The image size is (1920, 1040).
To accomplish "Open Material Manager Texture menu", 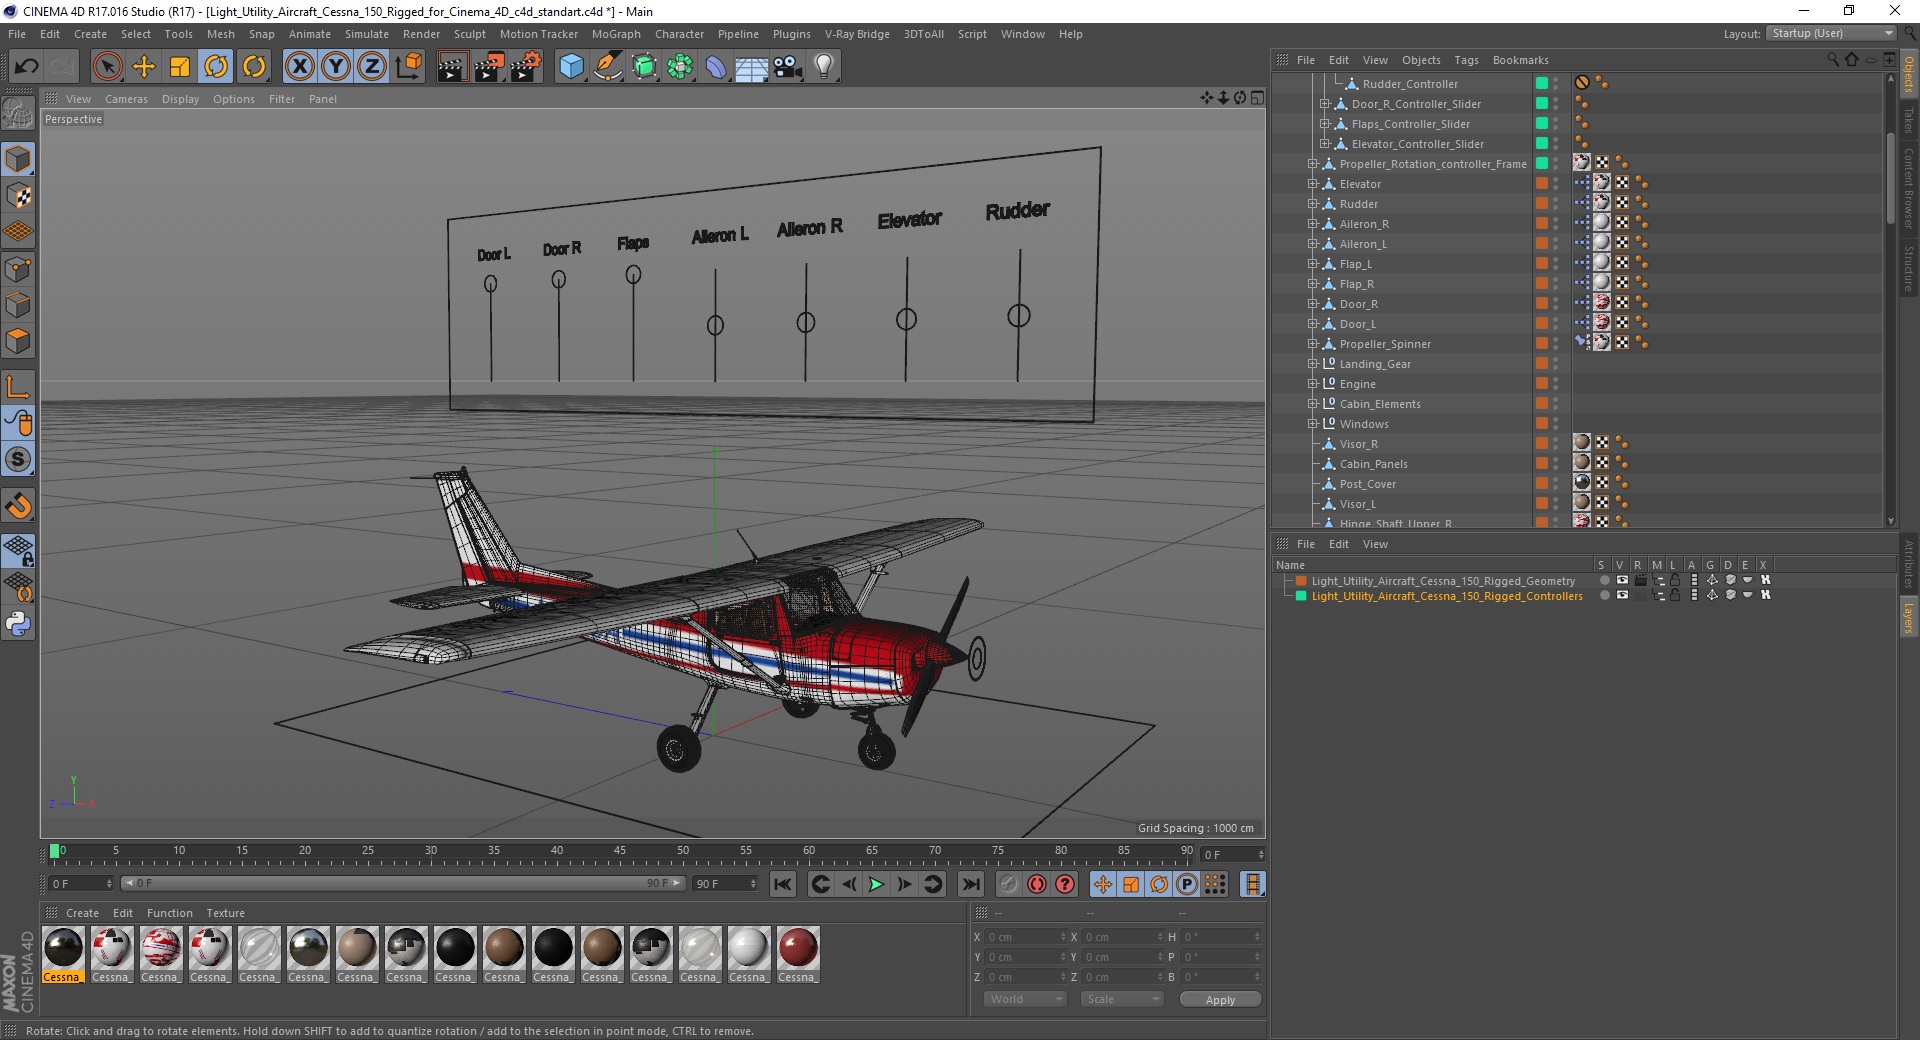I will [x=225, y=913].
